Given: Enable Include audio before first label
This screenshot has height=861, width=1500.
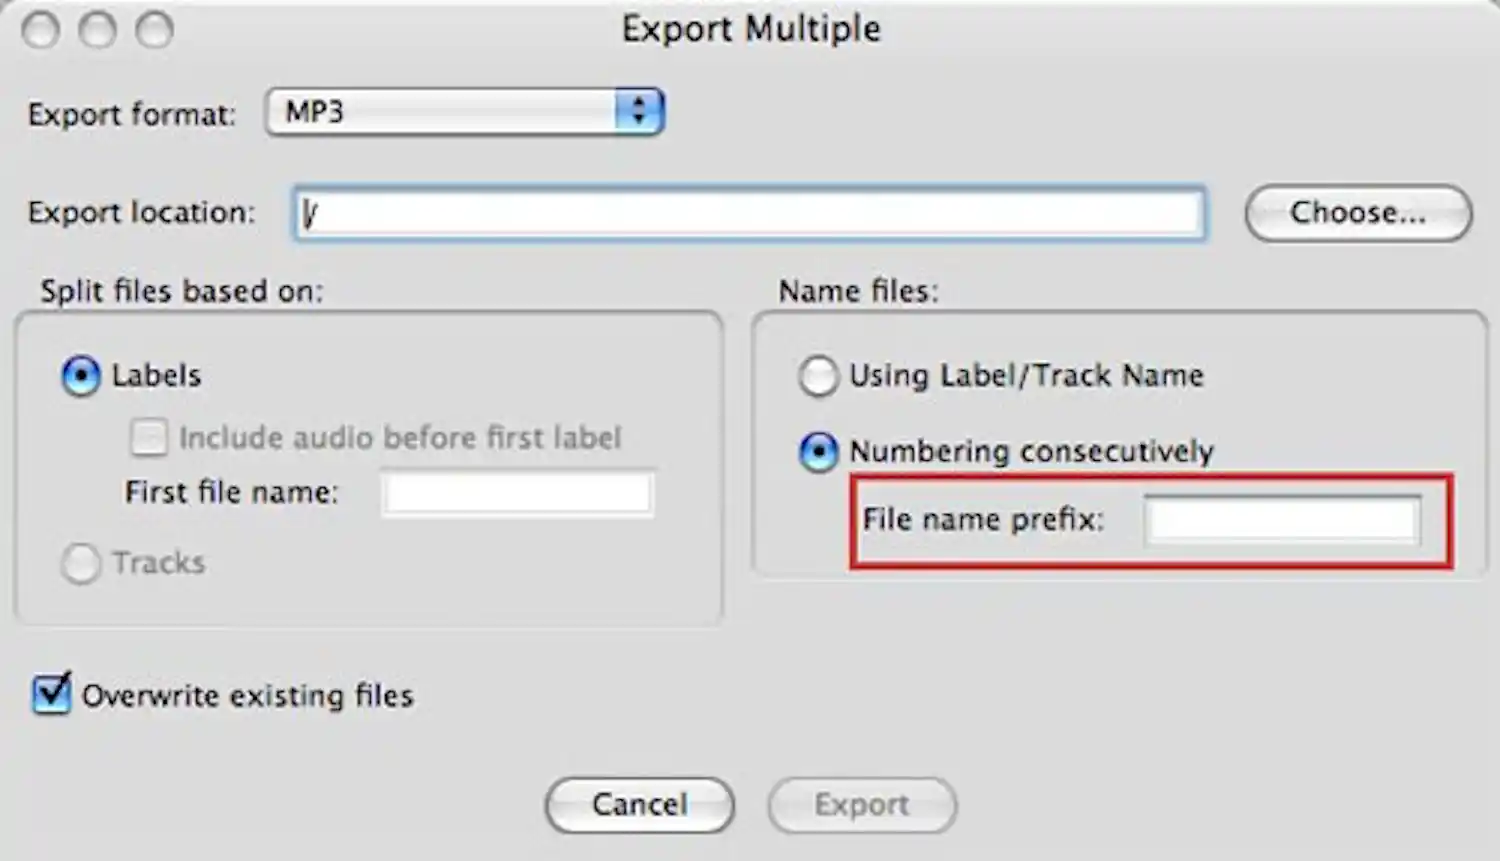Looking at the screenshot, I should click(x=148, y=437).
